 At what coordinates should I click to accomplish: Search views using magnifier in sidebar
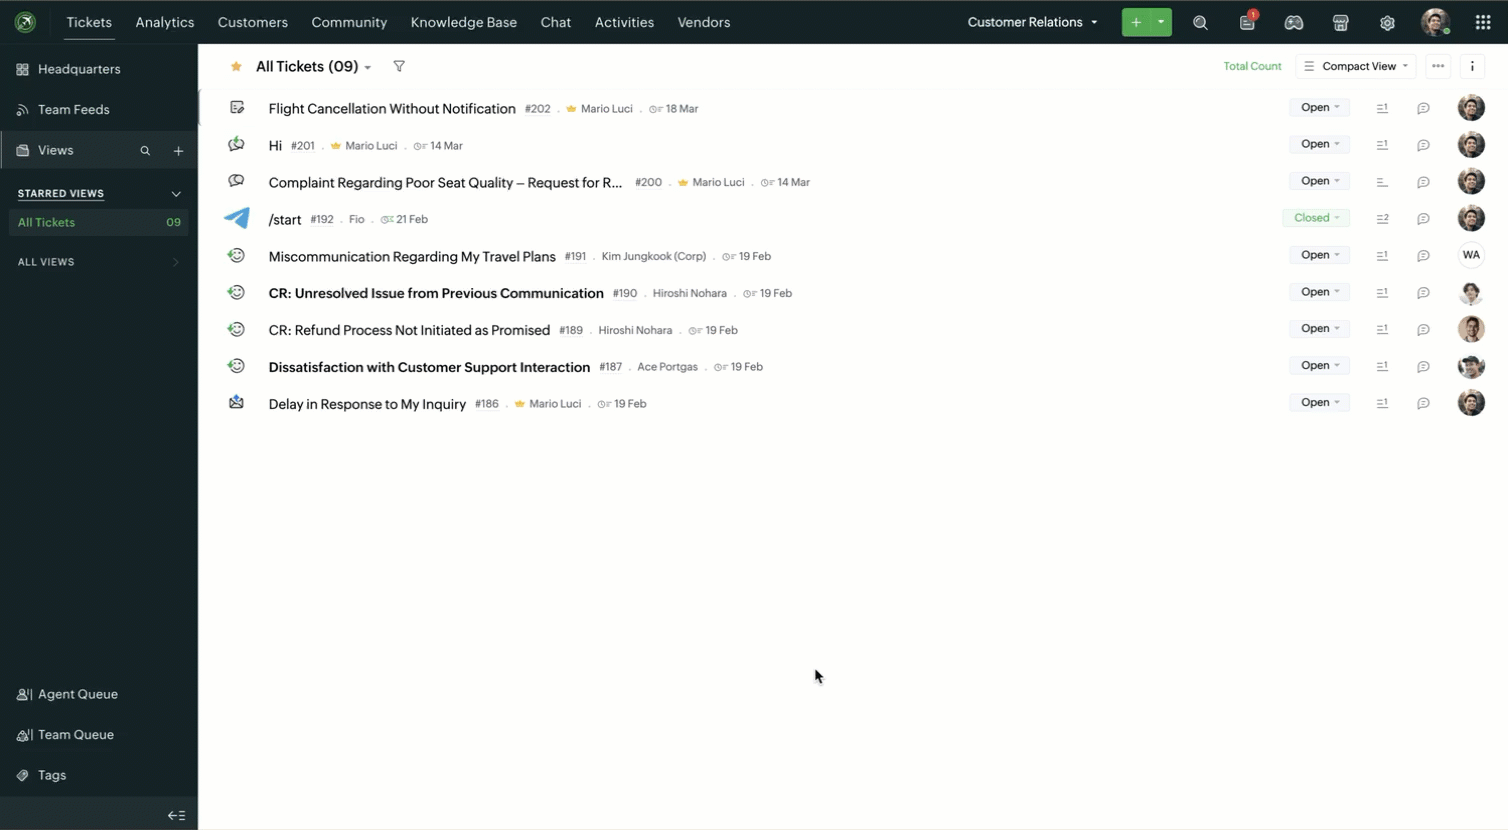[145, 151]
